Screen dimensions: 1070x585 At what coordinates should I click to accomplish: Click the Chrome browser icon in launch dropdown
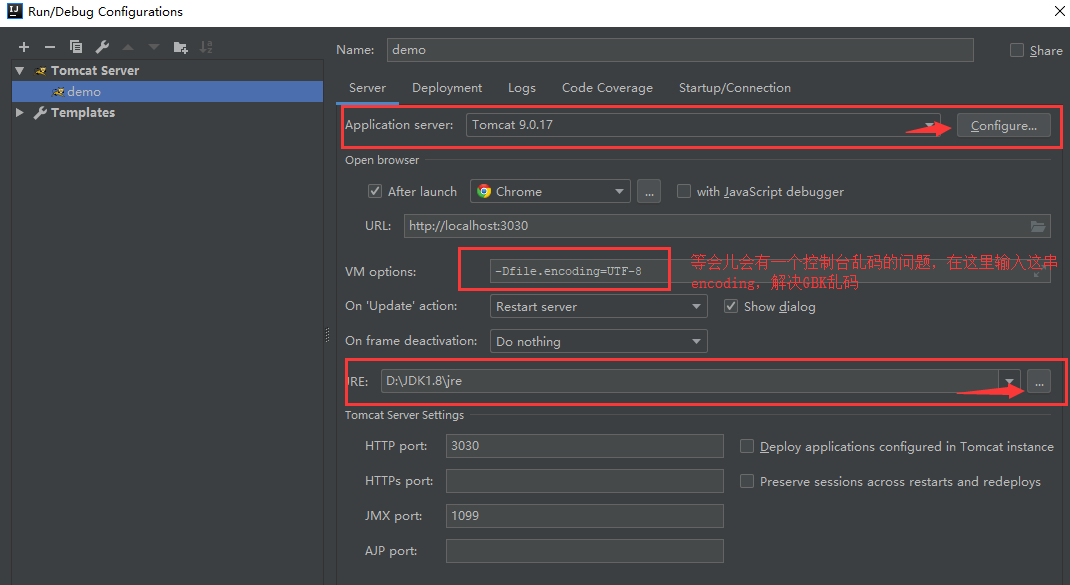click(483, 191)
